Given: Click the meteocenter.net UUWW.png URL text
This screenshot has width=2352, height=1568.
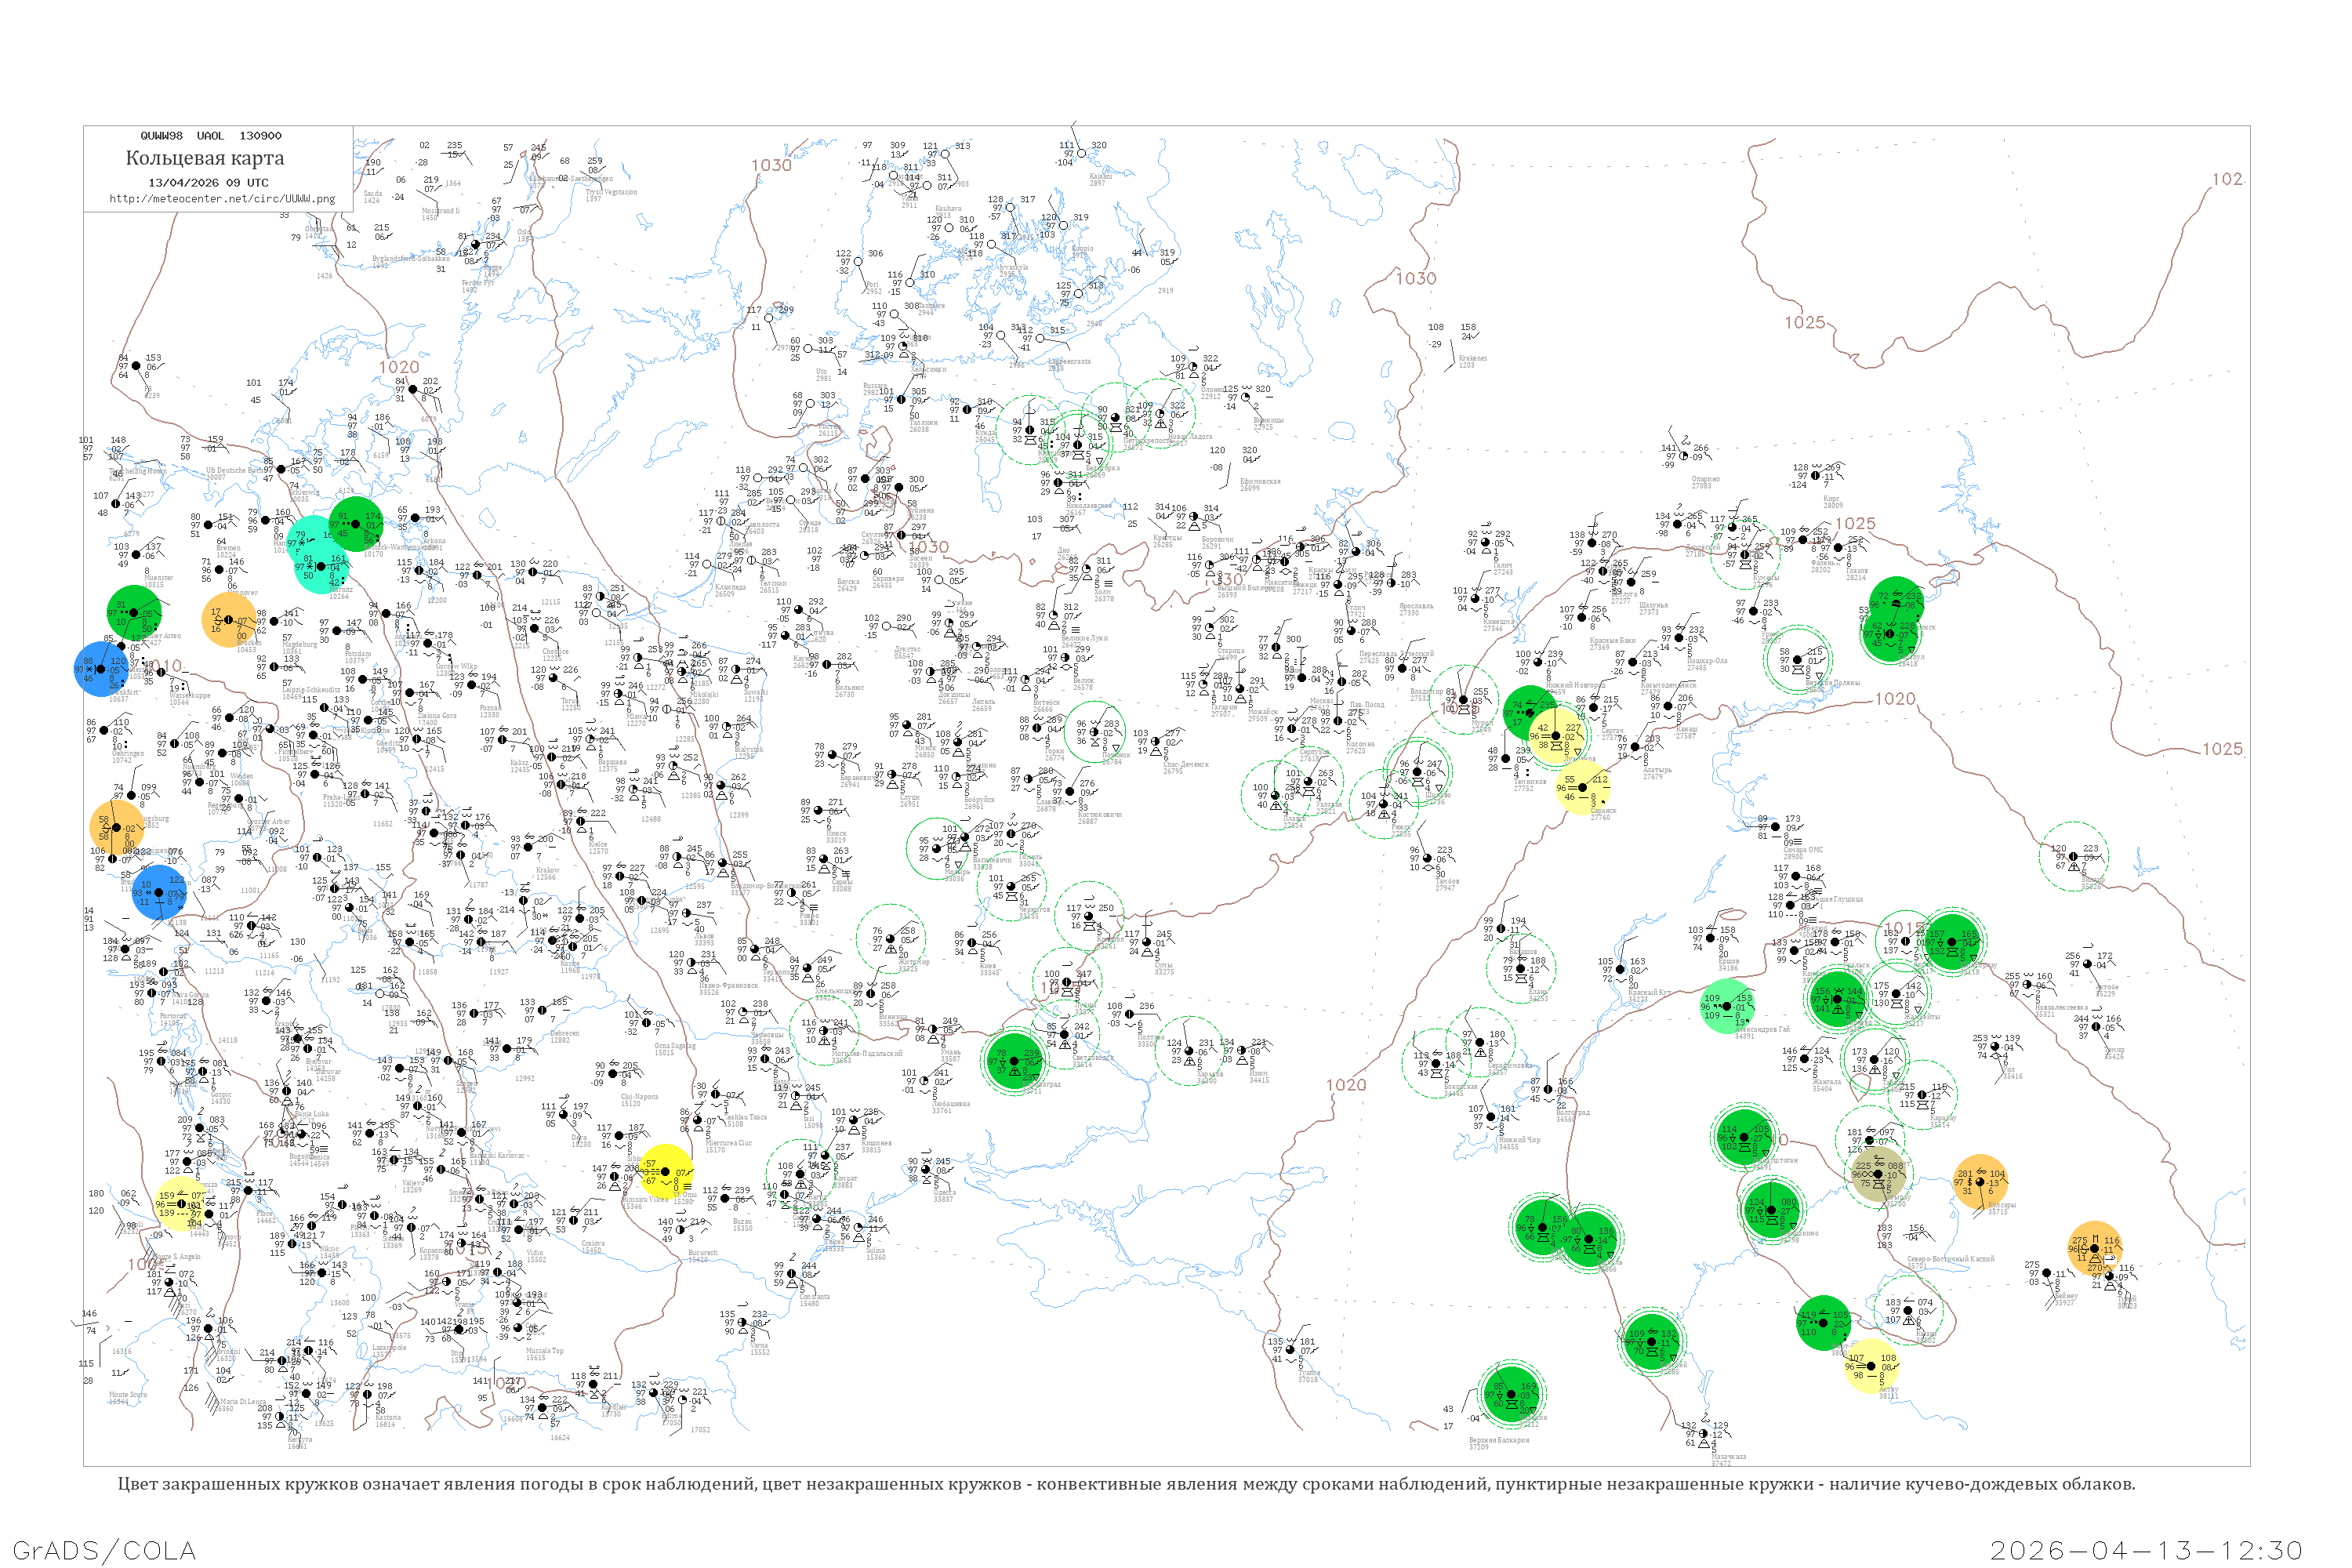Looking at the screenshot, I should (x=222, y=199).
